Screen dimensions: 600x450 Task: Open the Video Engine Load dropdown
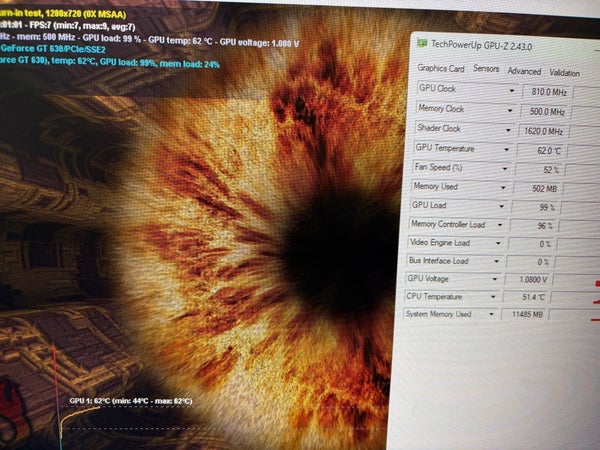[x=498, y=243]
